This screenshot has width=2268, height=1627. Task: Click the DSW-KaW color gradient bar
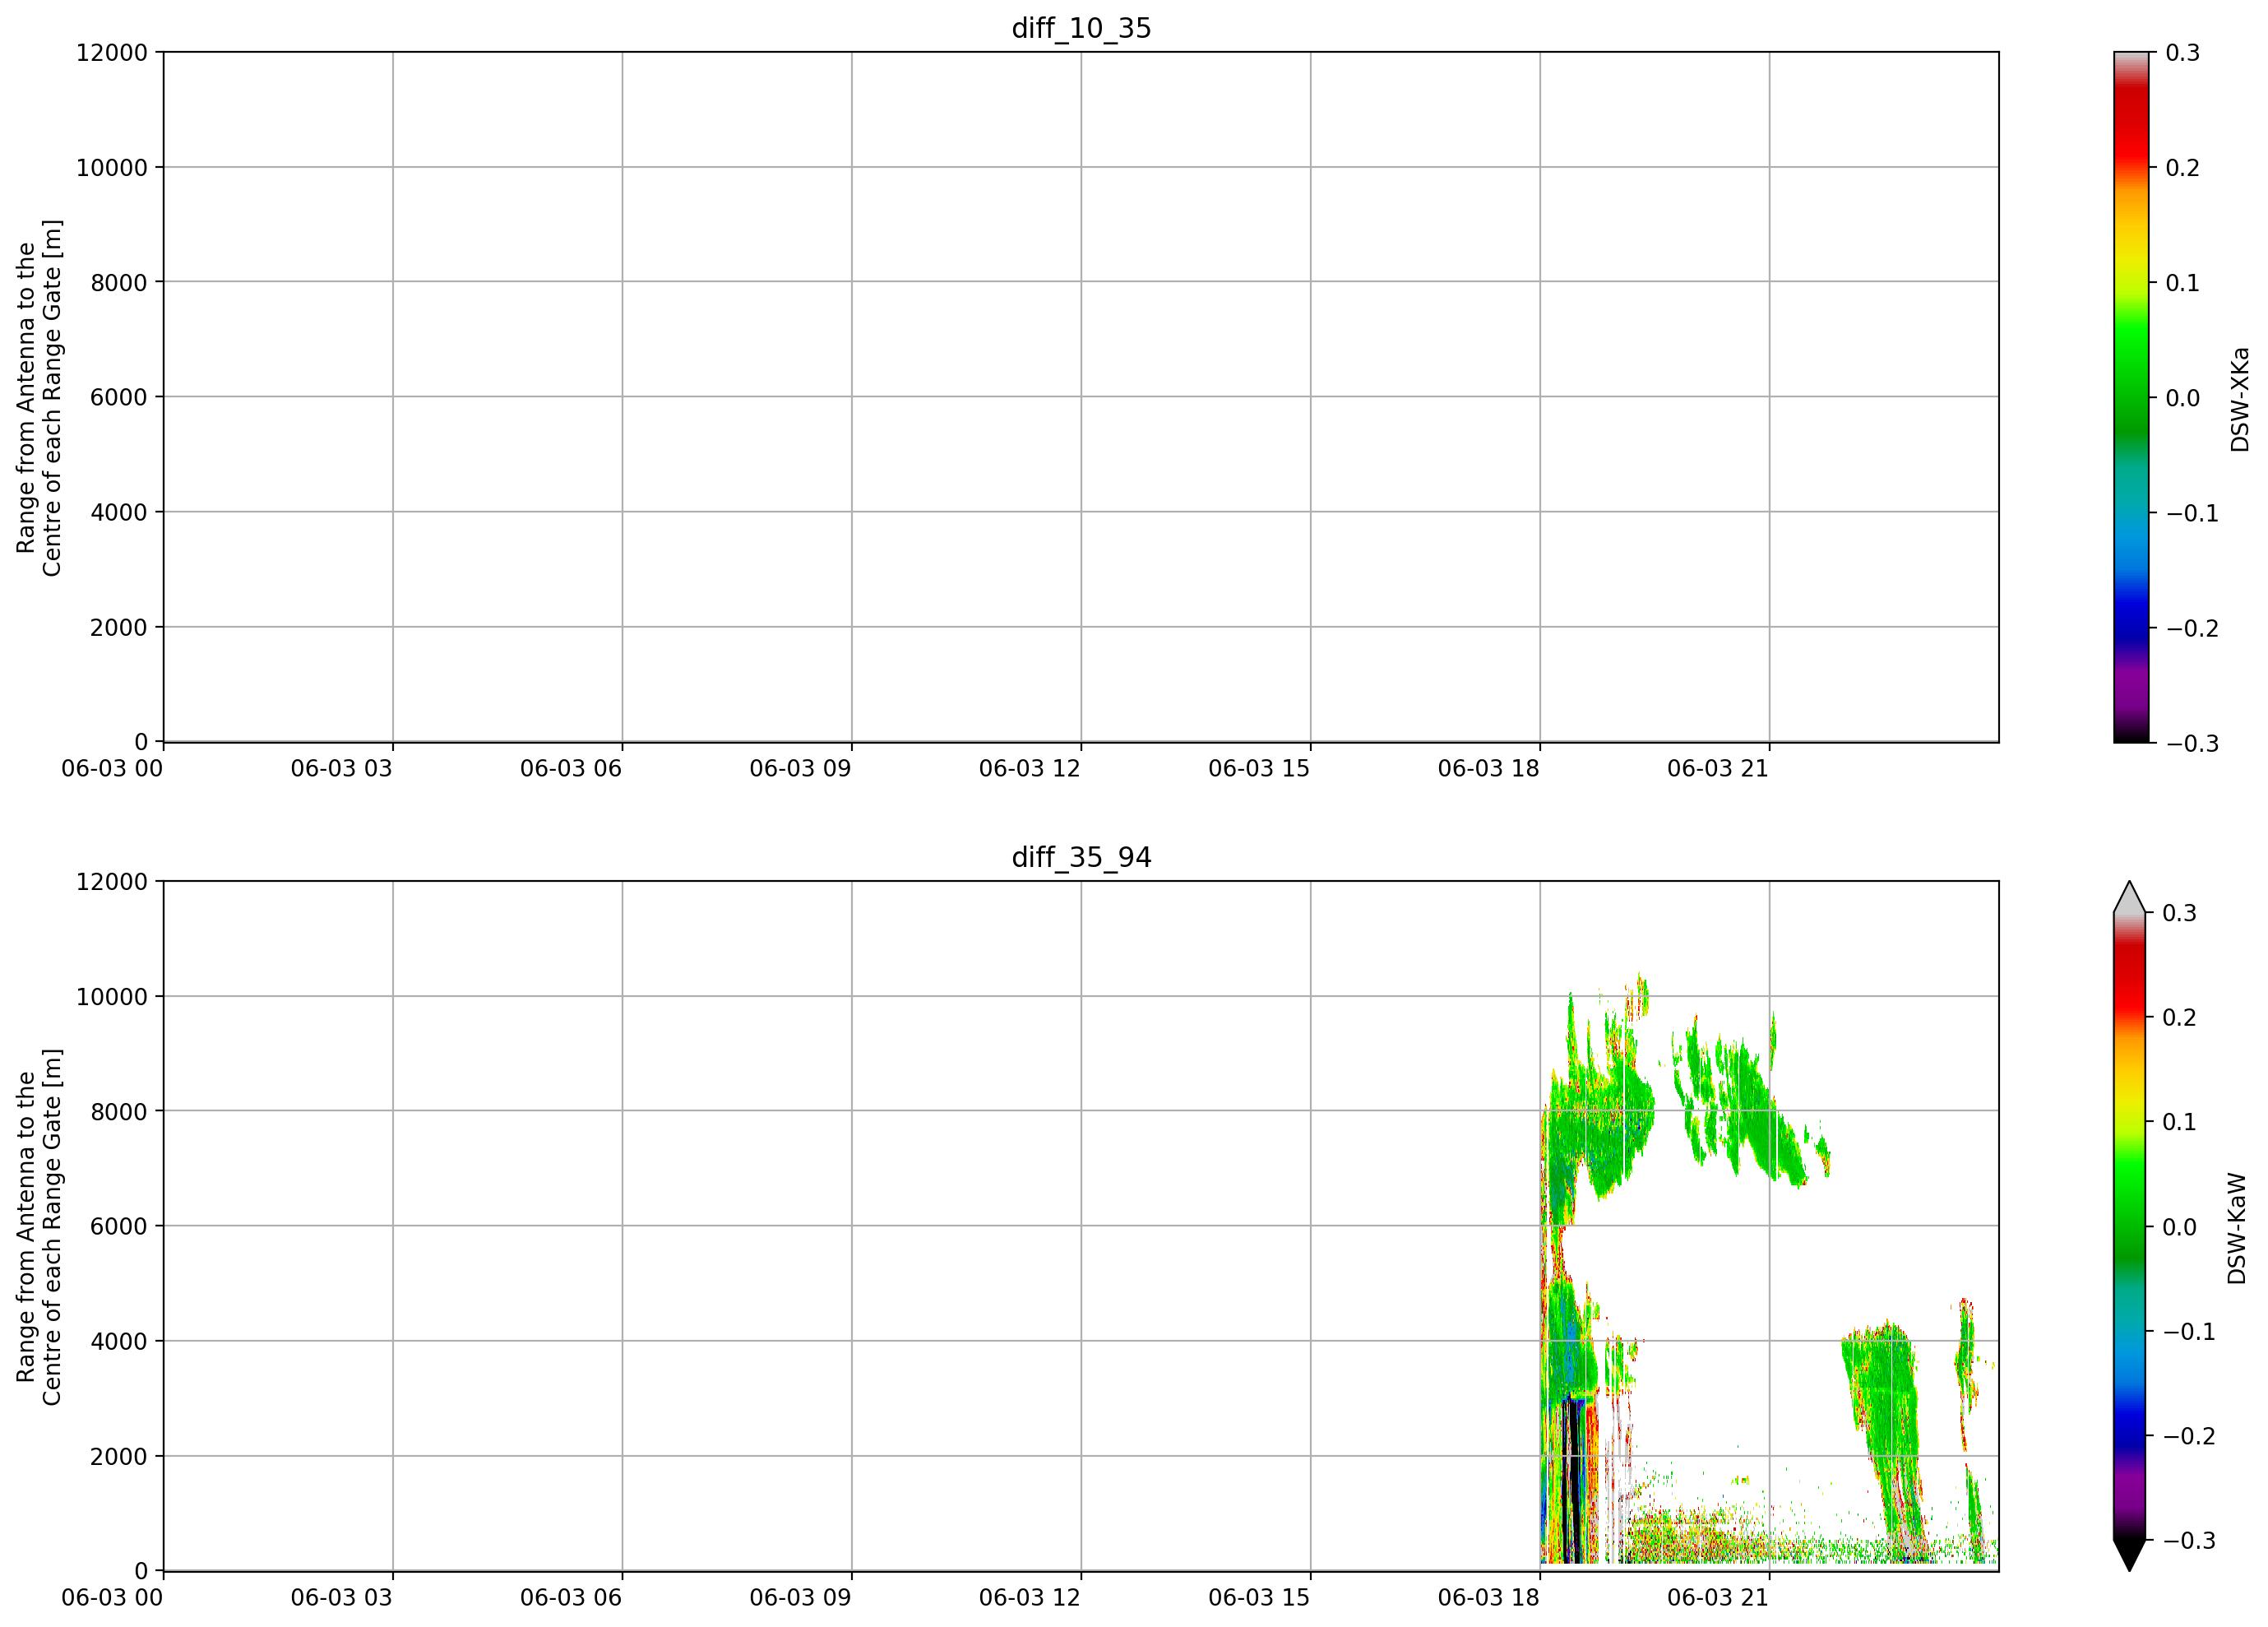tap(2130, 1226)
